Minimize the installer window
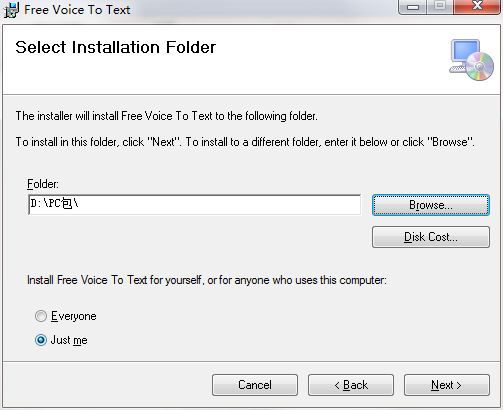The image size is (503, 410). click(413, 7)
